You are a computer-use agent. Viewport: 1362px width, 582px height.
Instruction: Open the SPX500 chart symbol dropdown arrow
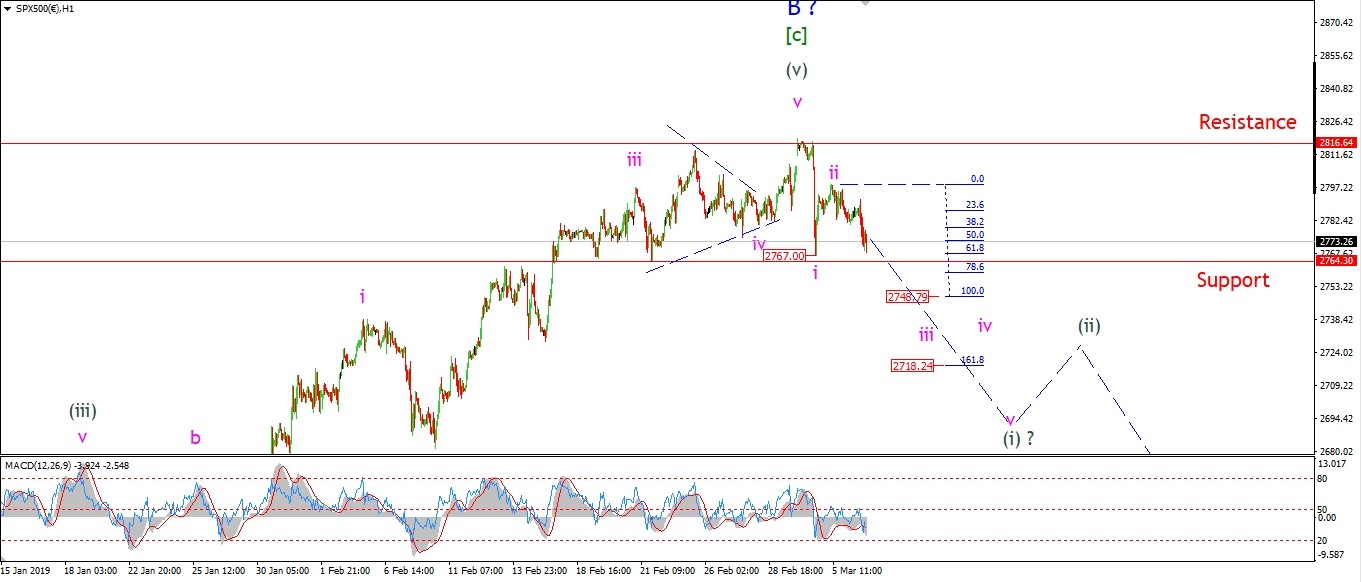(x=7, y=9)
